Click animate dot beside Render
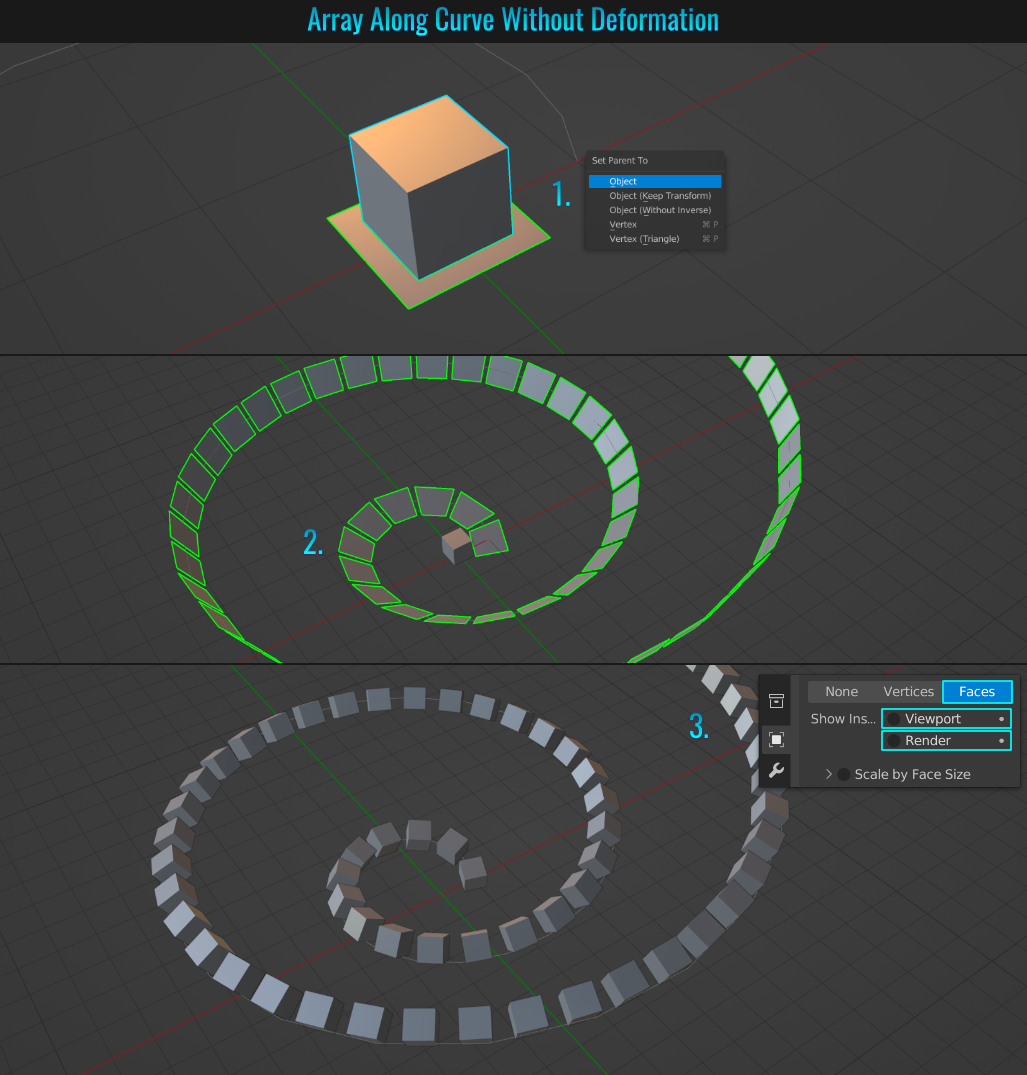Screen dimensions: 1027x1075 (x=1002, y=740)
